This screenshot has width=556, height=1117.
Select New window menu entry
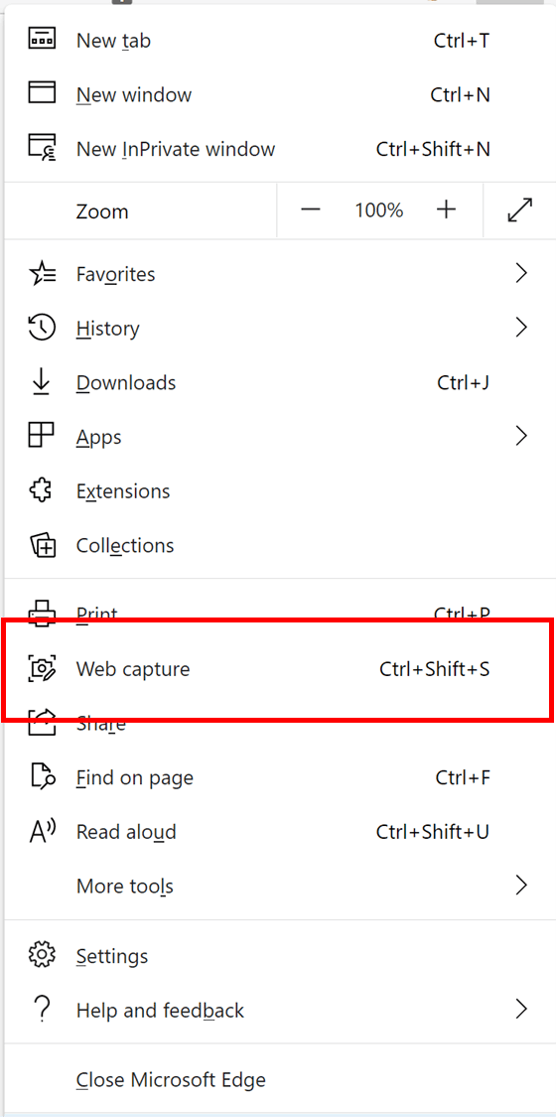[278, 94]
